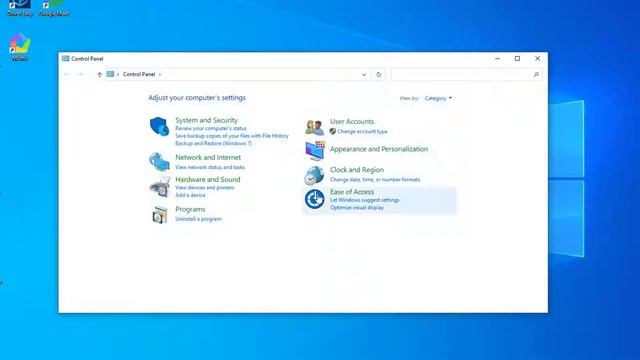Open Backup and Restore (Windows 7)
The image size is (640, 360).
pos(213,144)
